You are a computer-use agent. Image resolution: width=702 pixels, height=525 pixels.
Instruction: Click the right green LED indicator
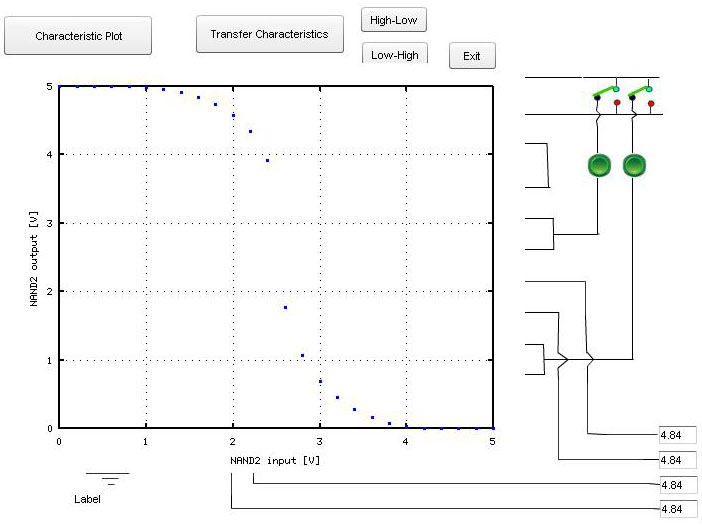(x=634, y=166)
